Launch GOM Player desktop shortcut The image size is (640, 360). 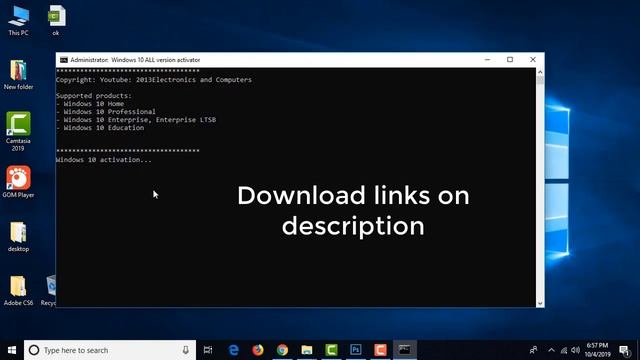click(18, 182)
